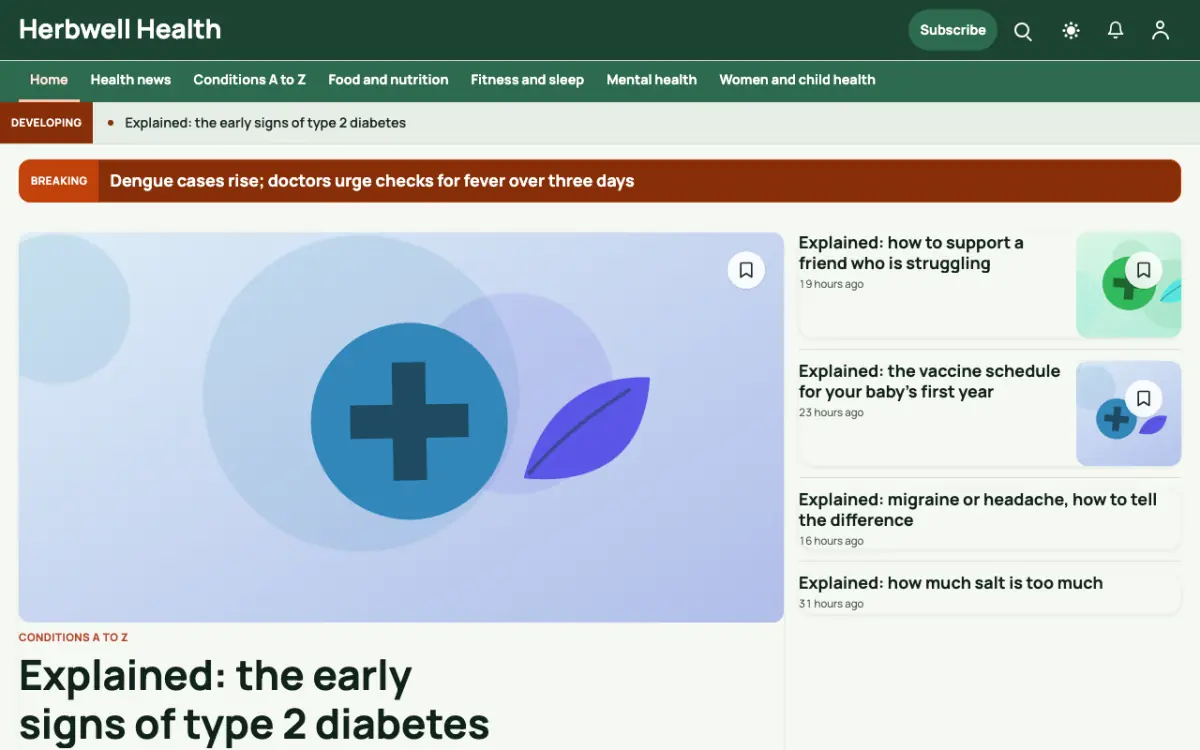Viewport: 1200px width, 750px height.
Task: Bookmark the support a friend article
Action: (x=1144, y=270)
